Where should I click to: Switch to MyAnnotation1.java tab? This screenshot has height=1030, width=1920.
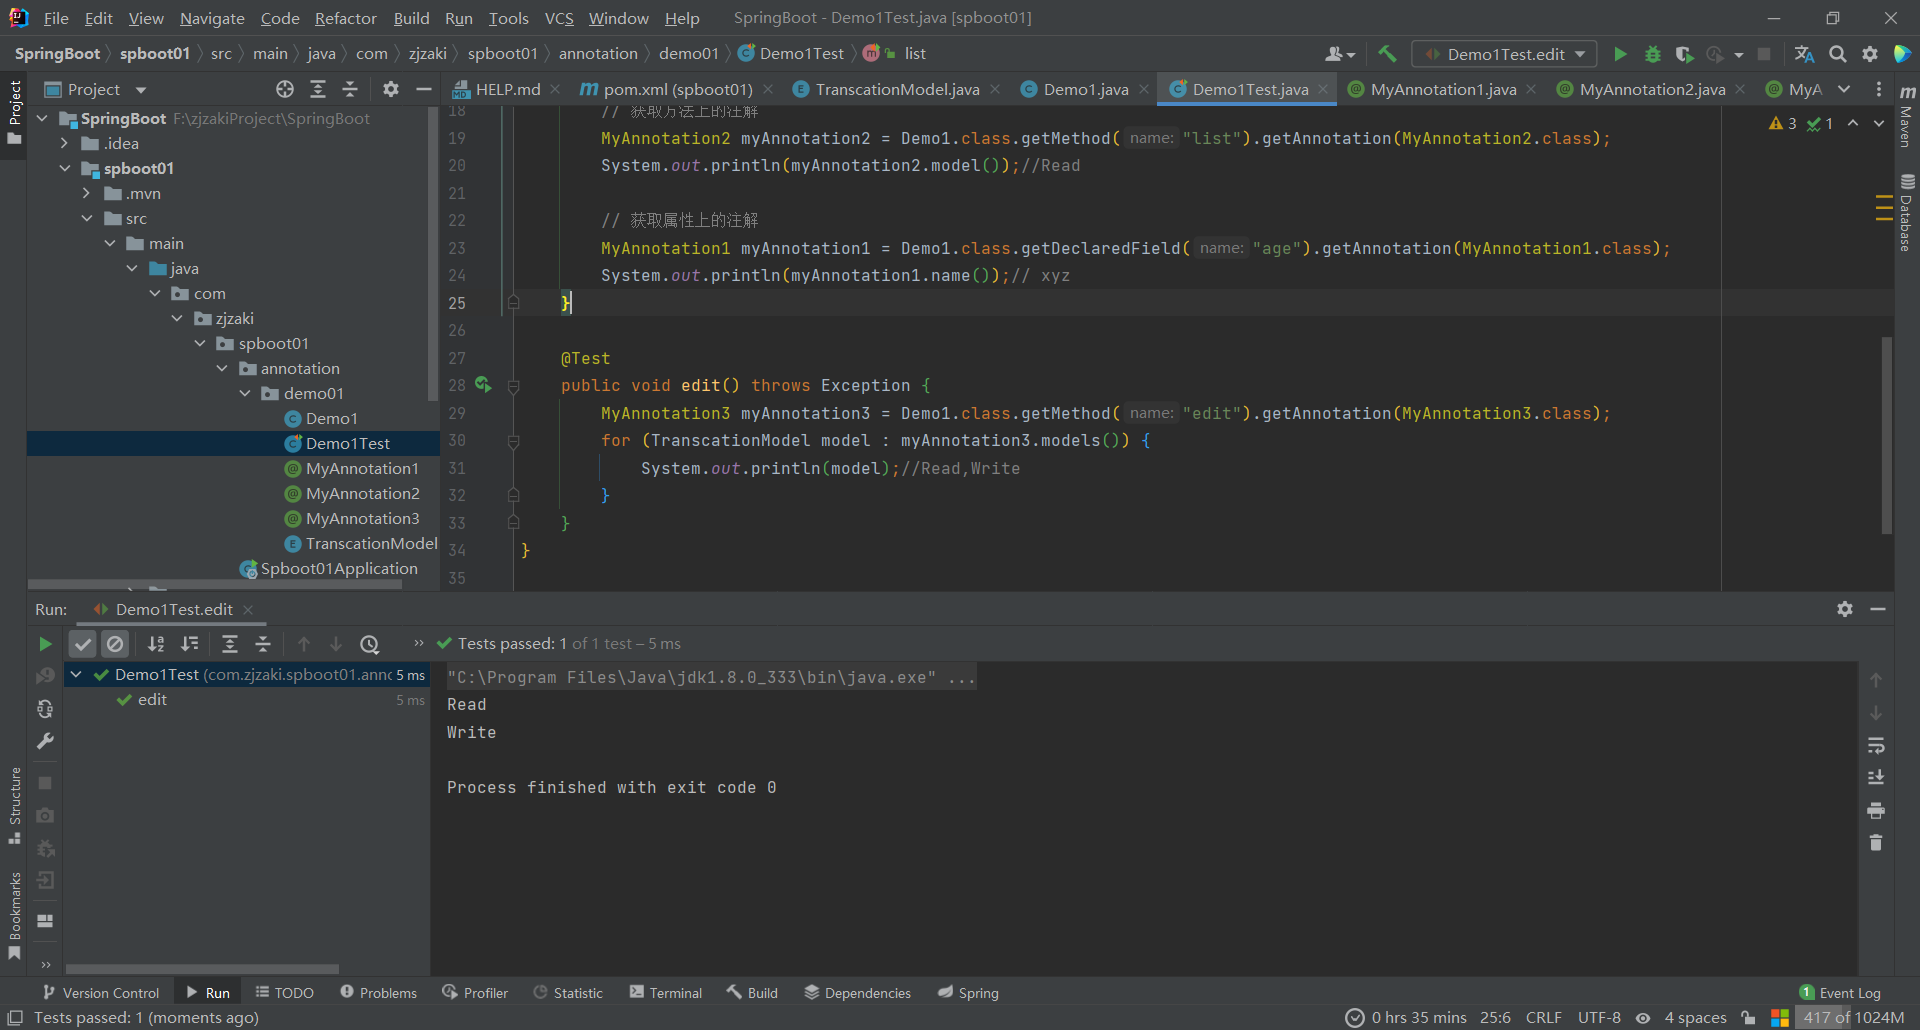(x=1442, y=89)
